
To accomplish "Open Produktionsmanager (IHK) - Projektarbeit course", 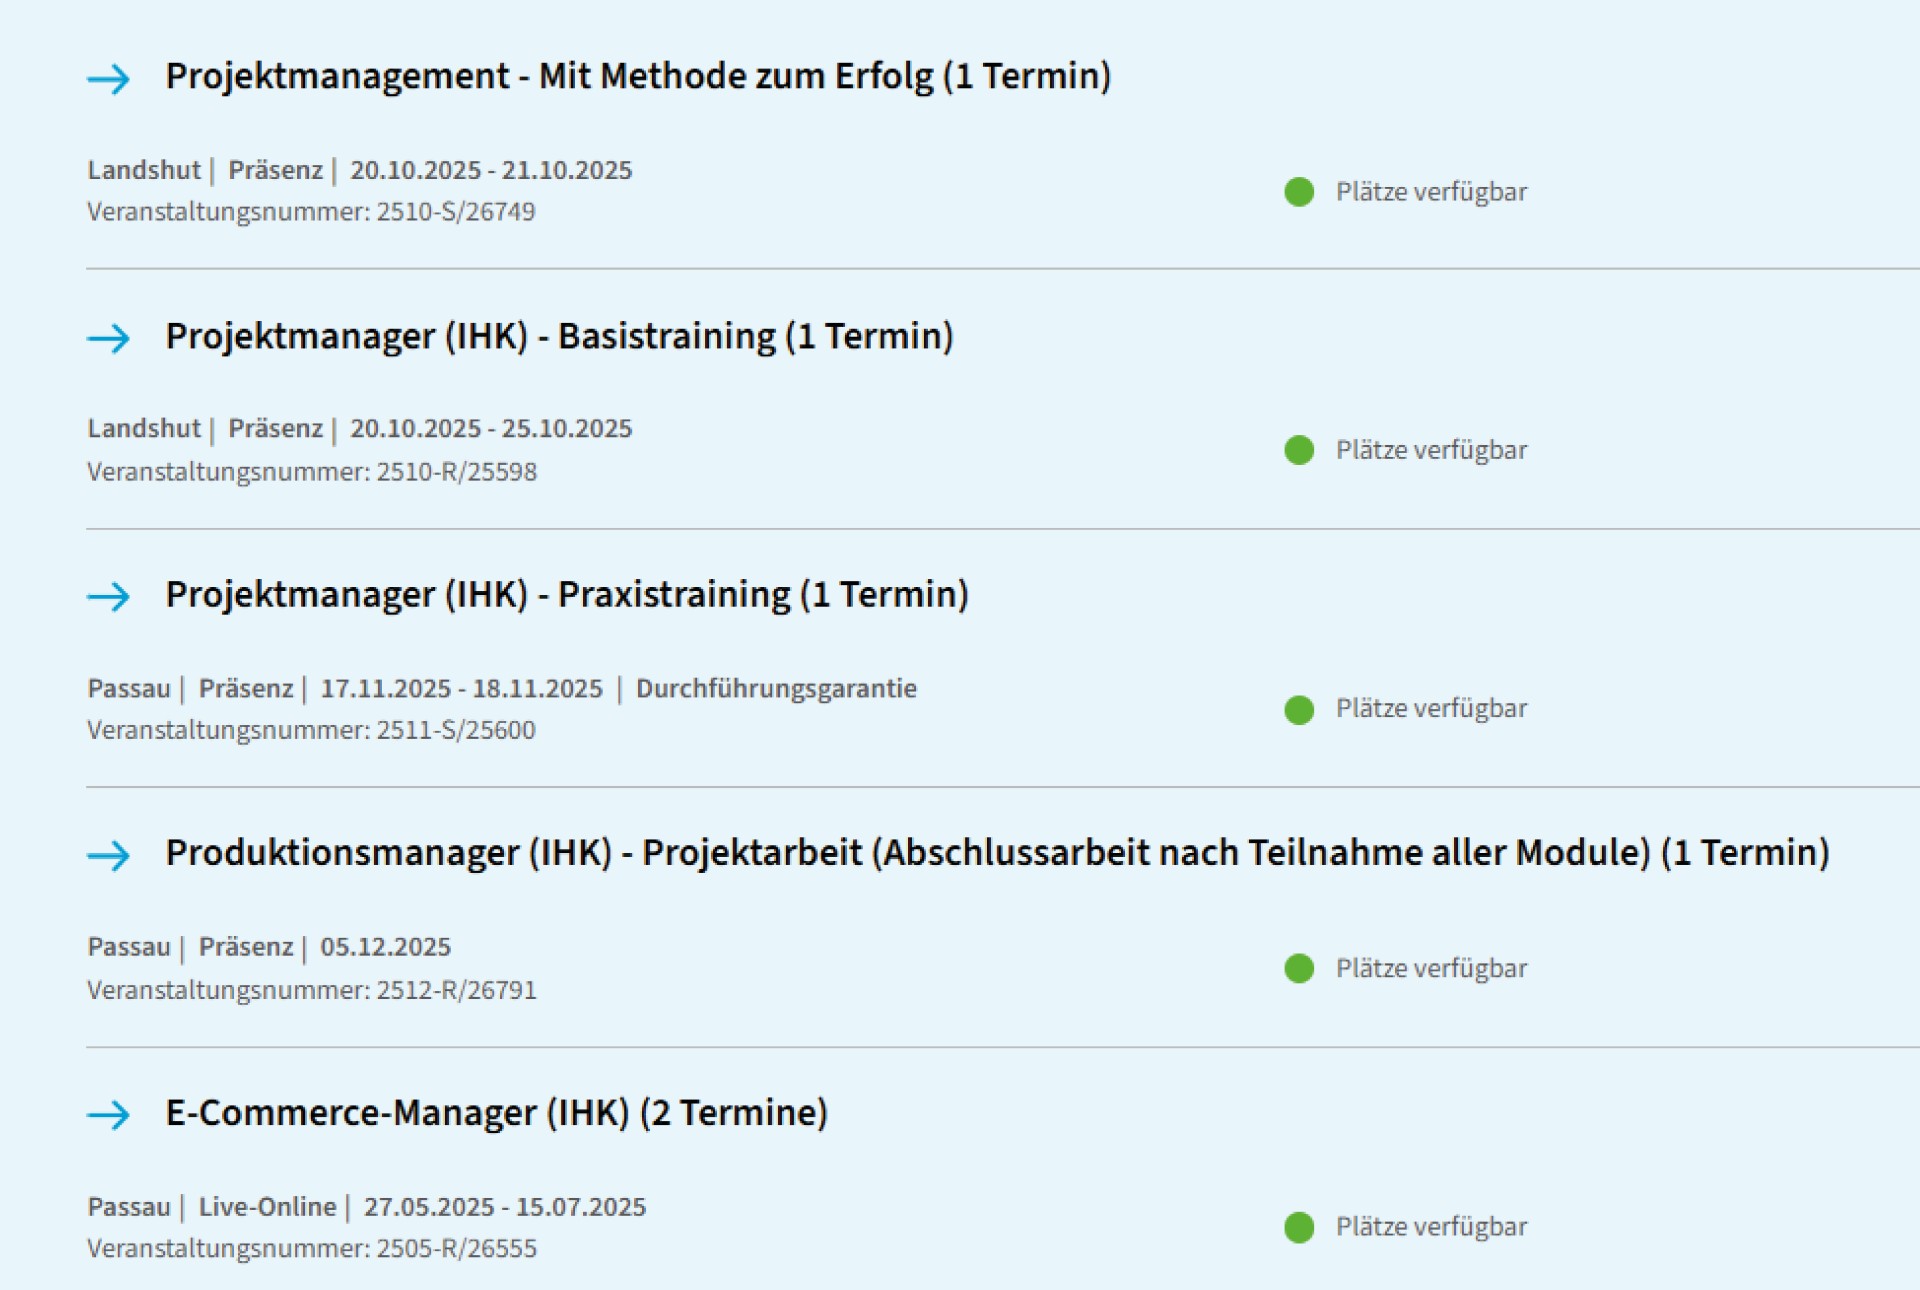I will click(997, 853).
